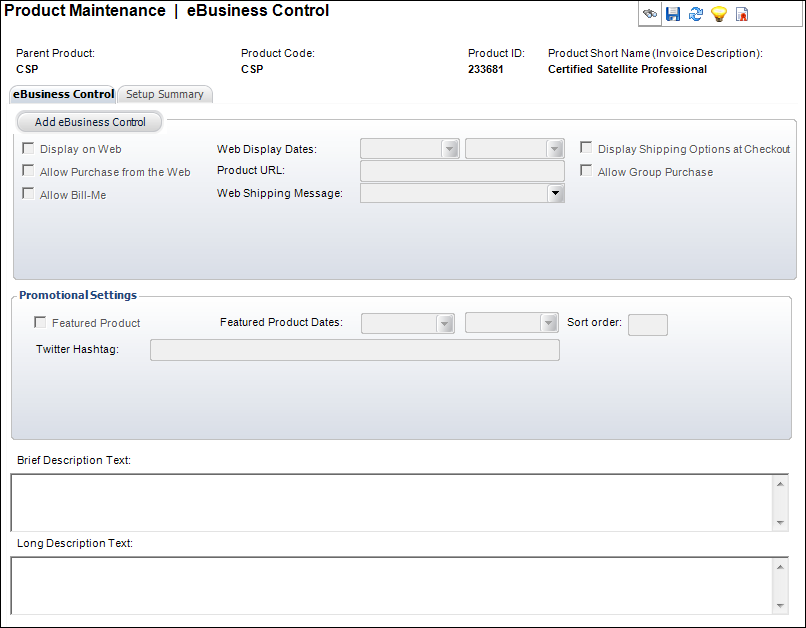Click the Brief Description scrollbar down arrow
806x628 pixels.
(x=780, y=523)
